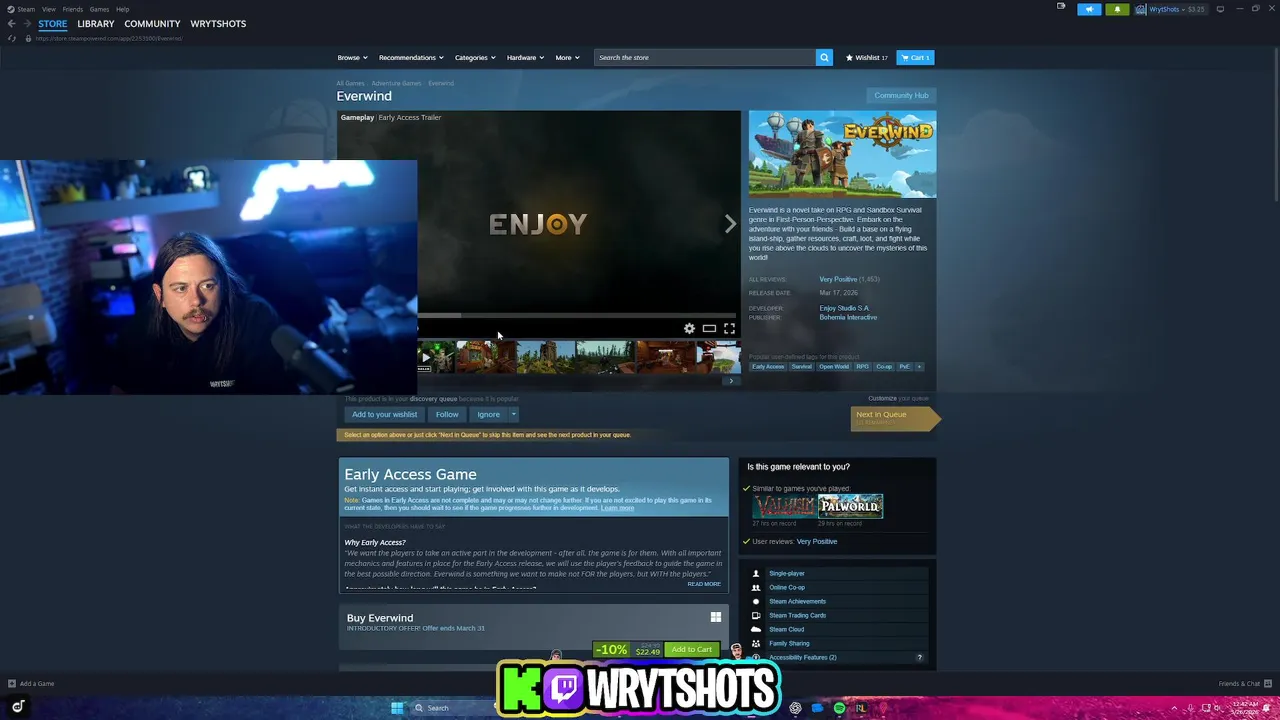Click the Windows taskbar Search box
This screenshot has width=1280, height=720.
coord(451,708)
